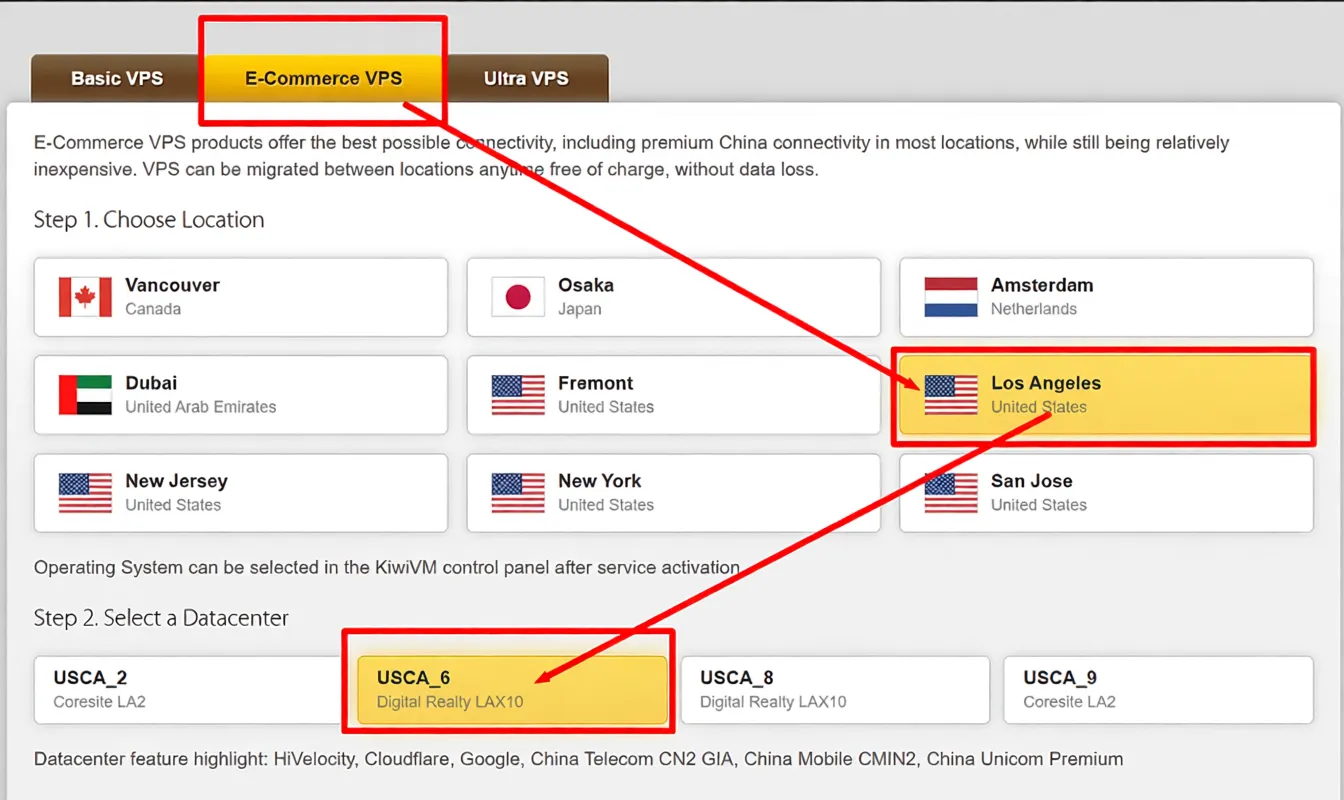Select the USCA_6 Digital Realty LAX10 datacenter

pos(512,690)
